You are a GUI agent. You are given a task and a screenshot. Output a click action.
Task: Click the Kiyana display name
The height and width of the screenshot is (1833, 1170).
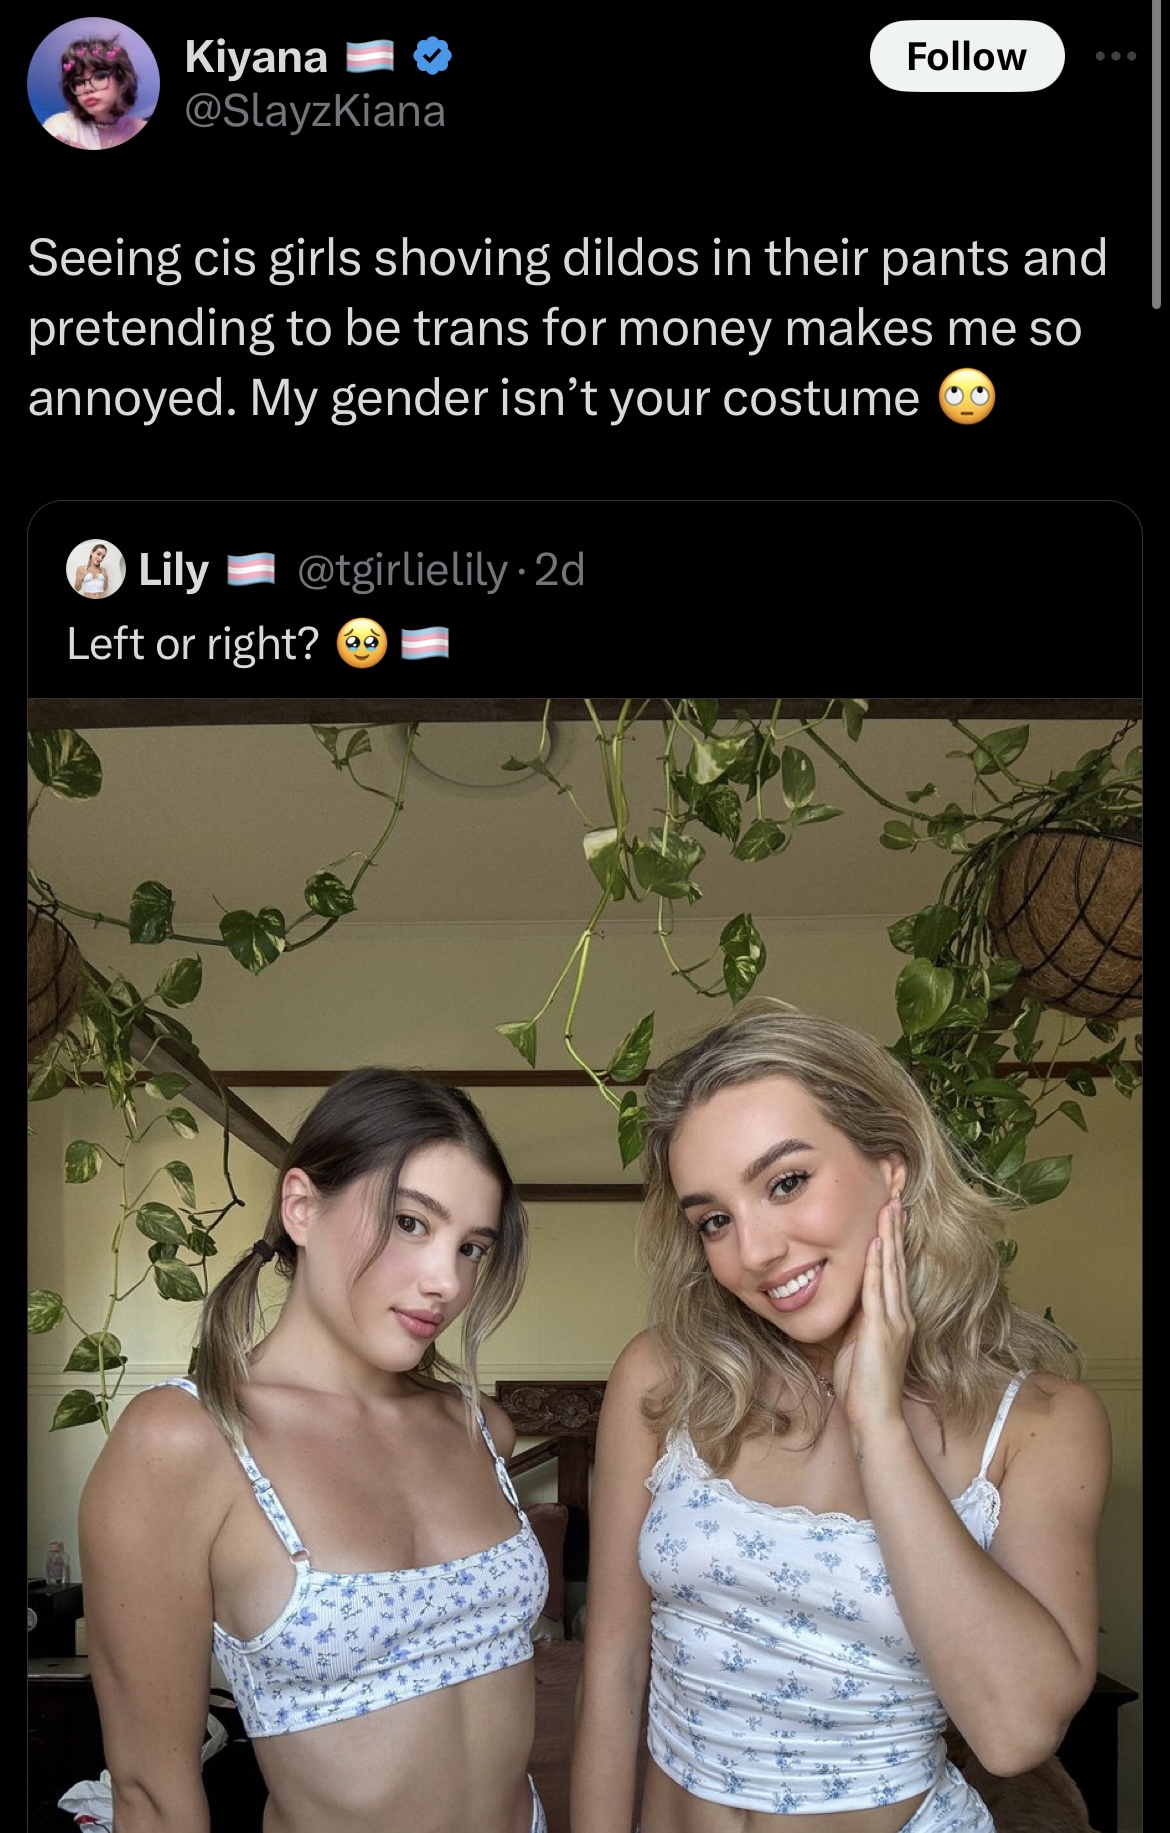tap(256, 57)
